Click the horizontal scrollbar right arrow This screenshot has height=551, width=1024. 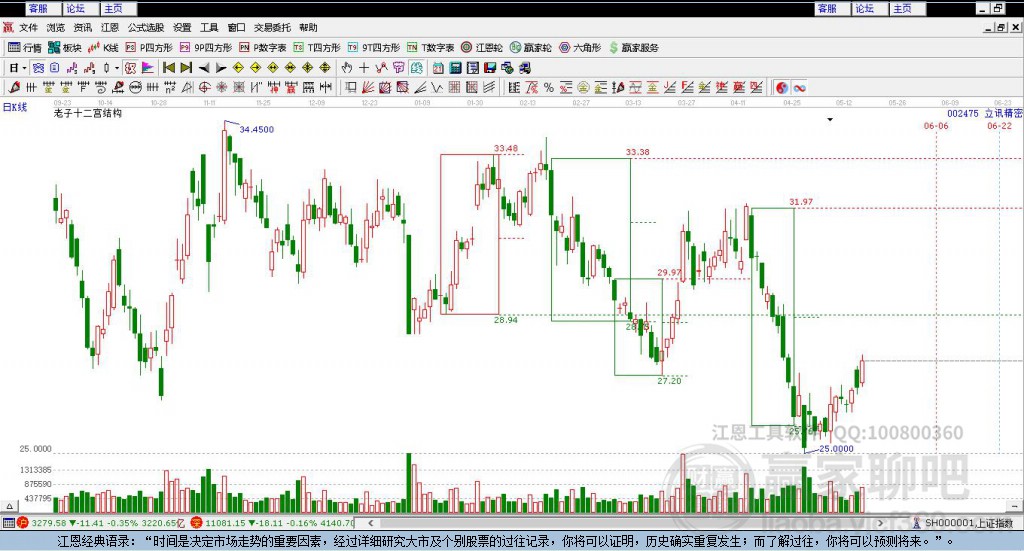click(880, 523)
